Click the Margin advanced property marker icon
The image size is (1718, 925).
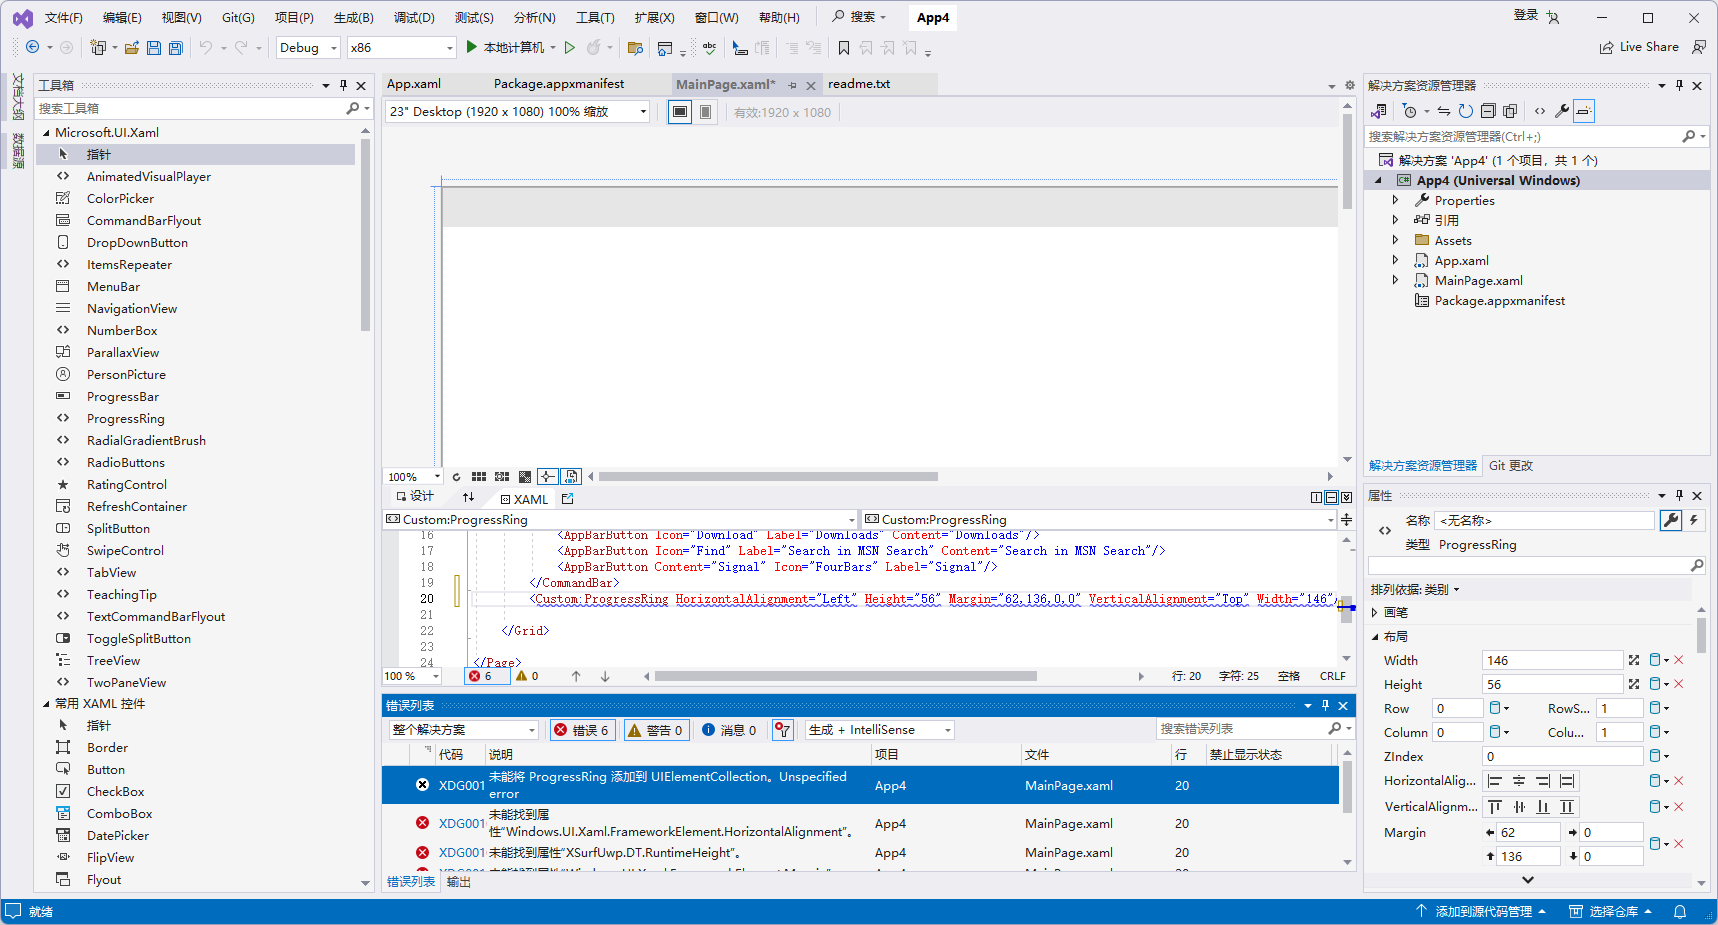pyautogui.click(x=1655, y=843)
